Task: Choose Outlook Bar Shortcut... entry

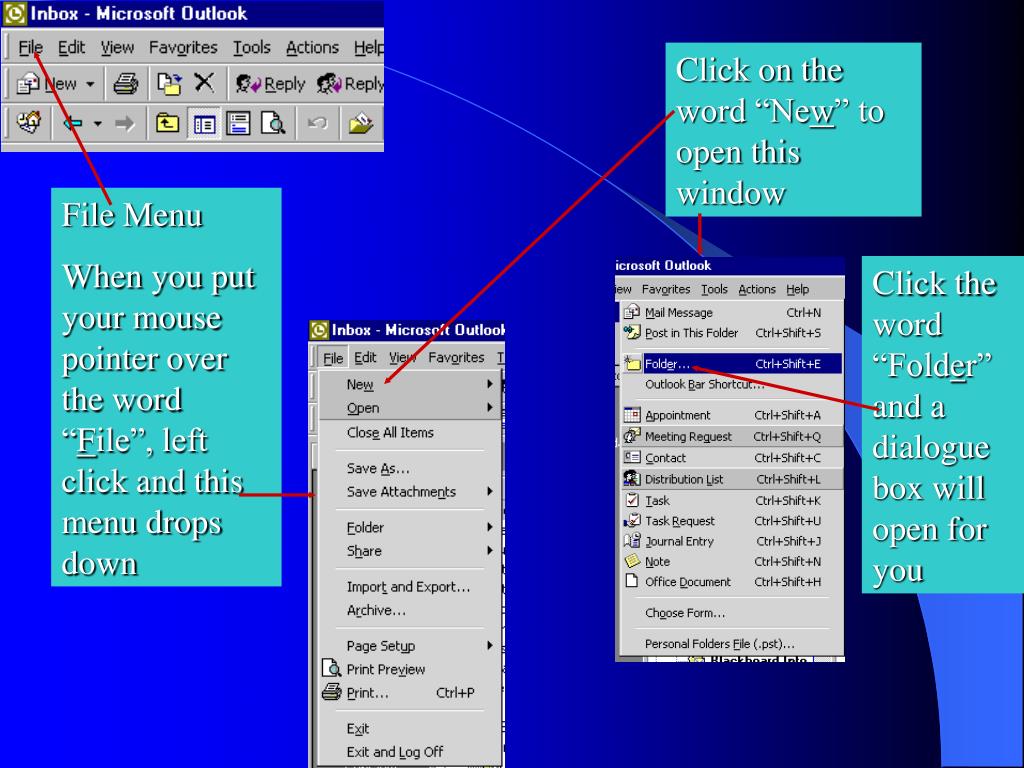Action: (x=731, y=384)
